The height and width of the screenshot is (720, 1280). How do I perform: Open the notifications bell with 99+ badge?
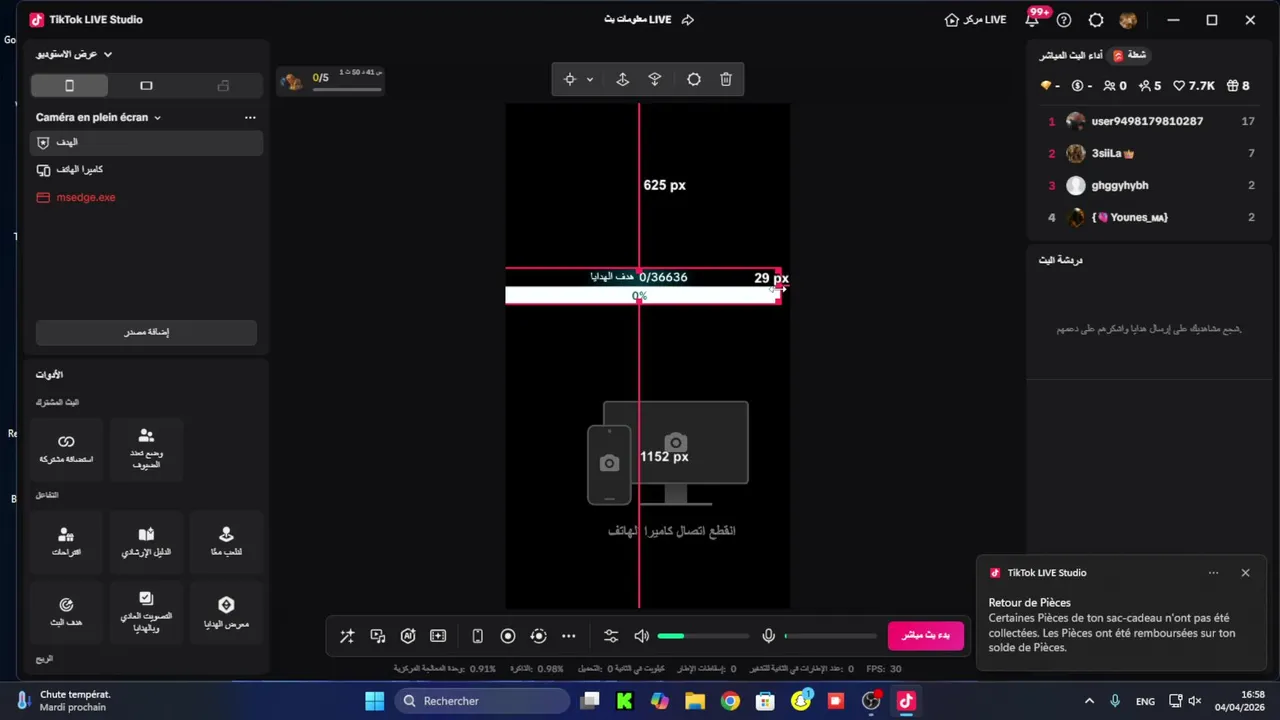coord(1033,19)
